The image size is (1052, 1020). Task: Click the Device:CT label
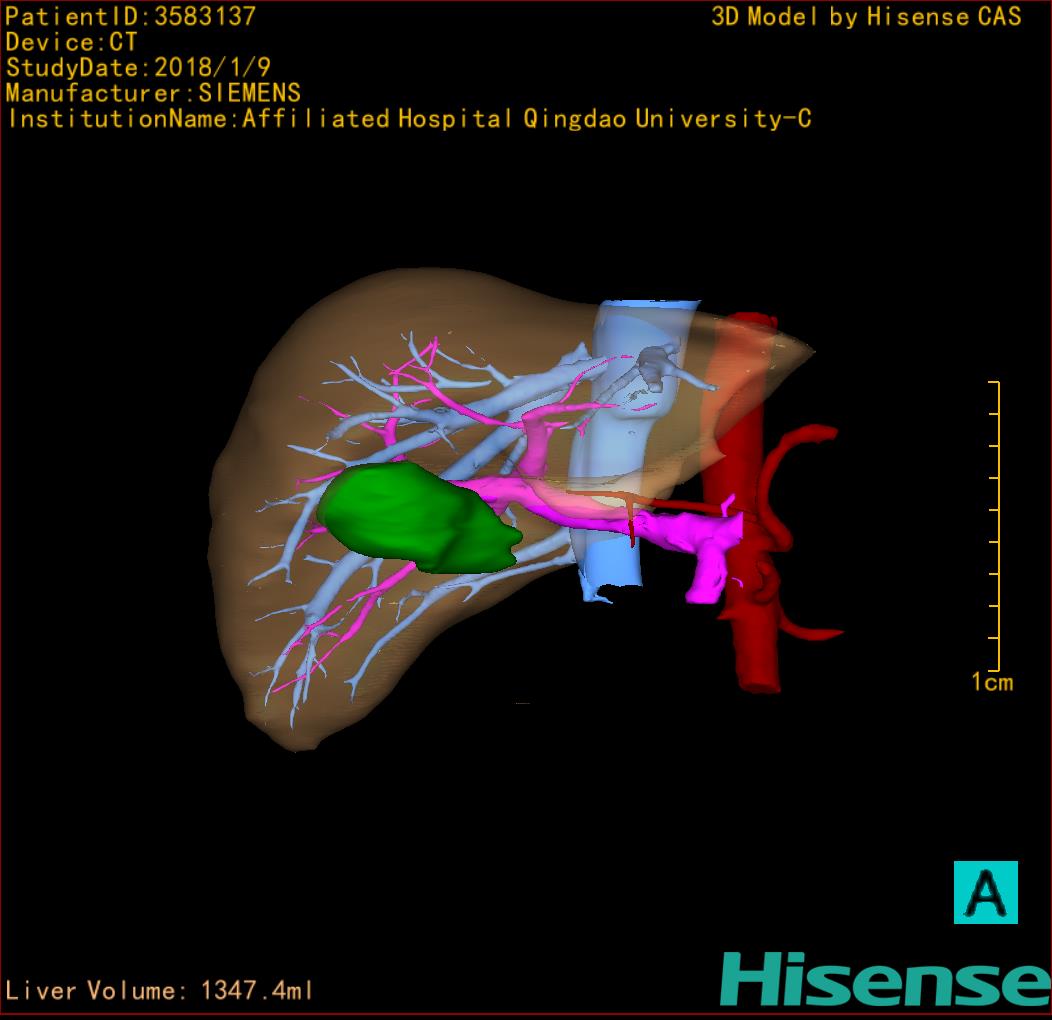(71, 42)
